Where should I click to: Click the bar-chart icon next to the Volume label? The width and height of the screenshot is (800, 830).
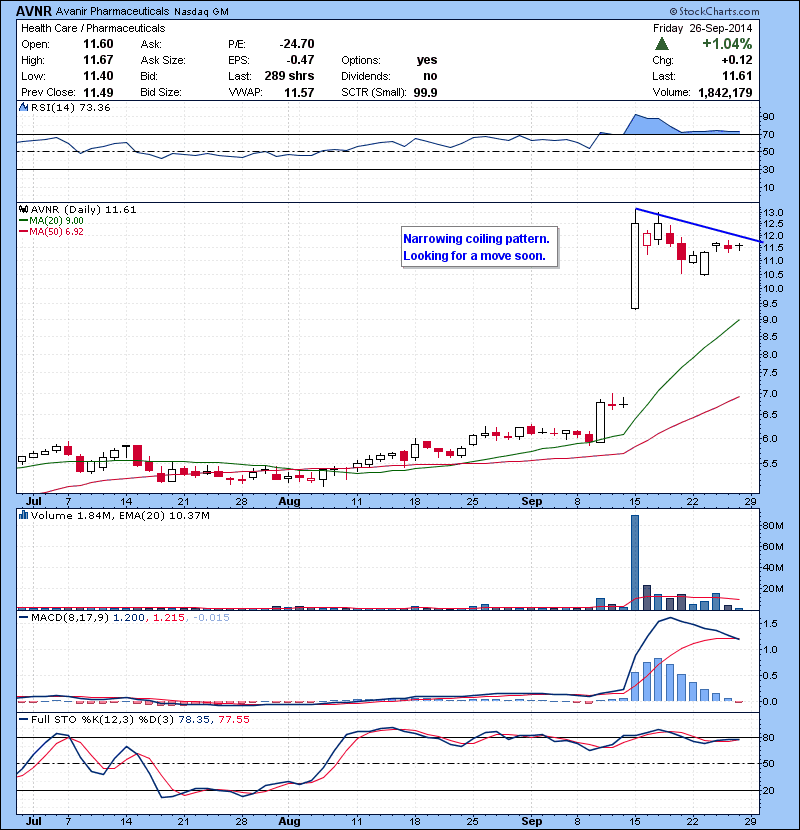click(x=24, y=515)
